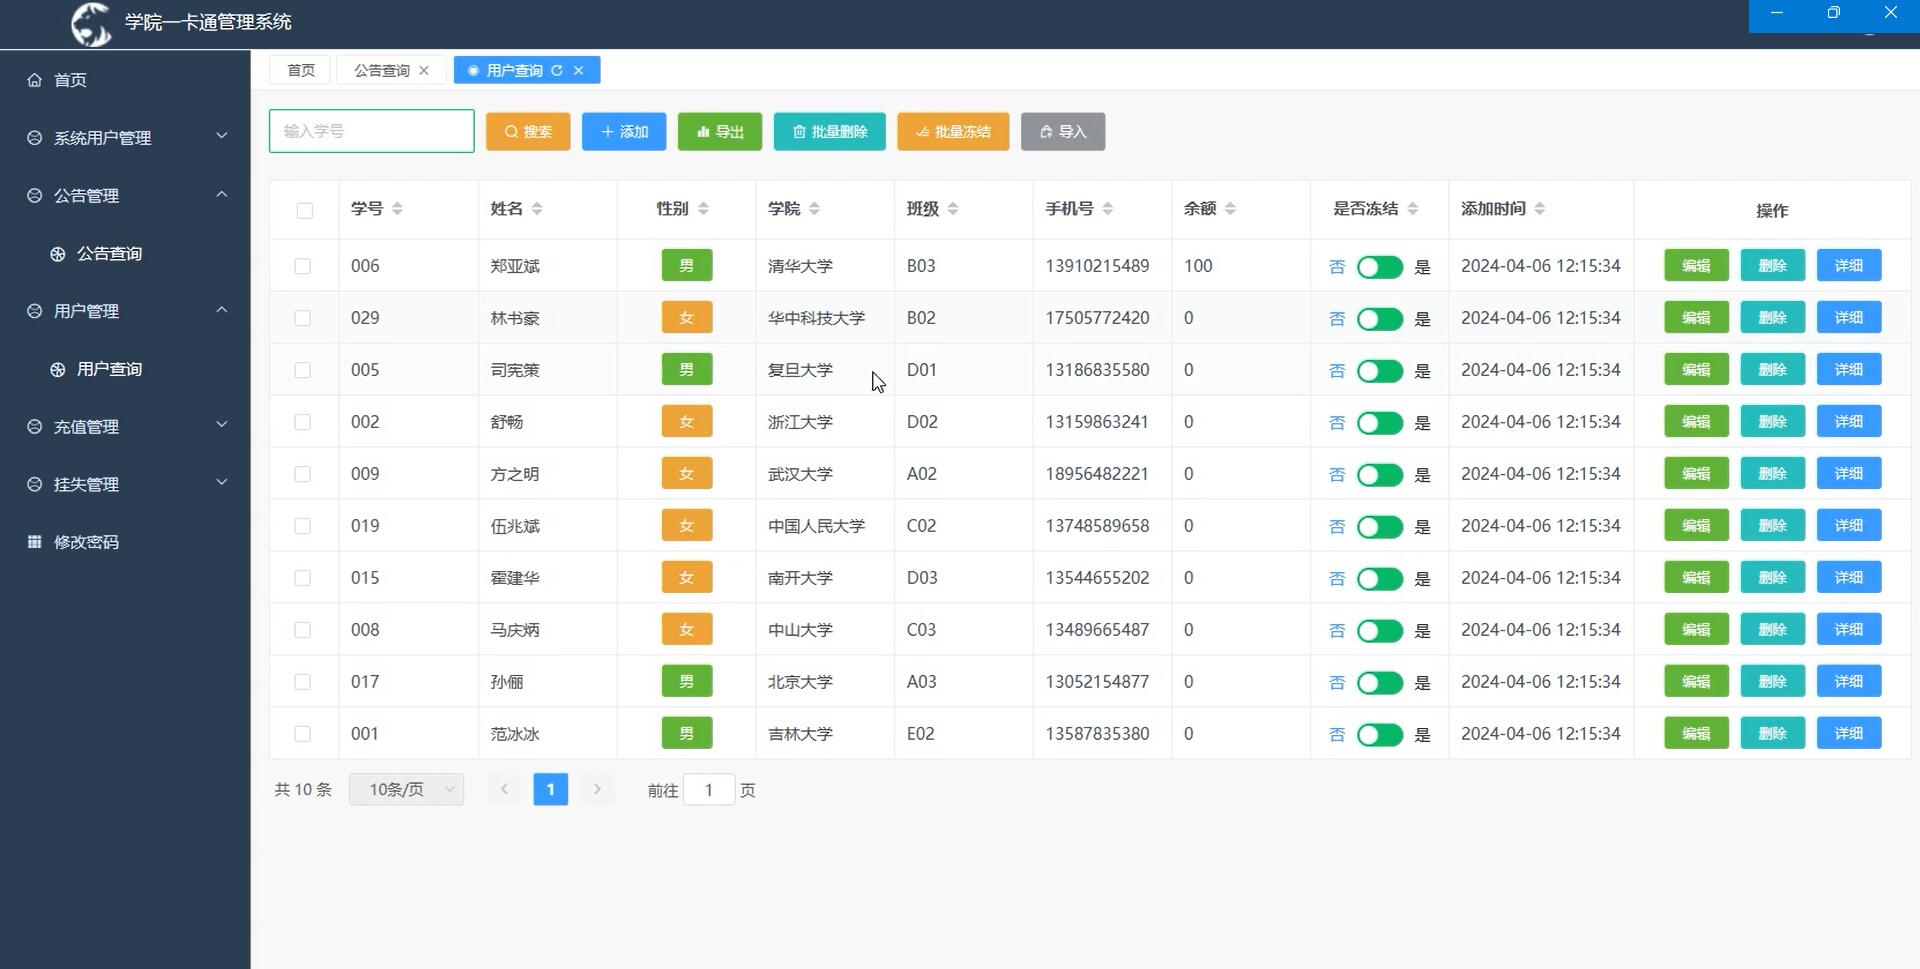Image resolution: width=1920 pixels, height=969 pixels.
Task: Toggle freeze switch for student 006
Action: [1380, 267]
